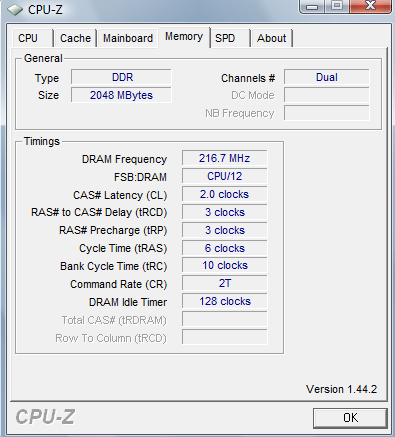The width and height of the screenshot is (395, 437).
Task: Click the CPU-Z window title text
Action: [45, 10]
